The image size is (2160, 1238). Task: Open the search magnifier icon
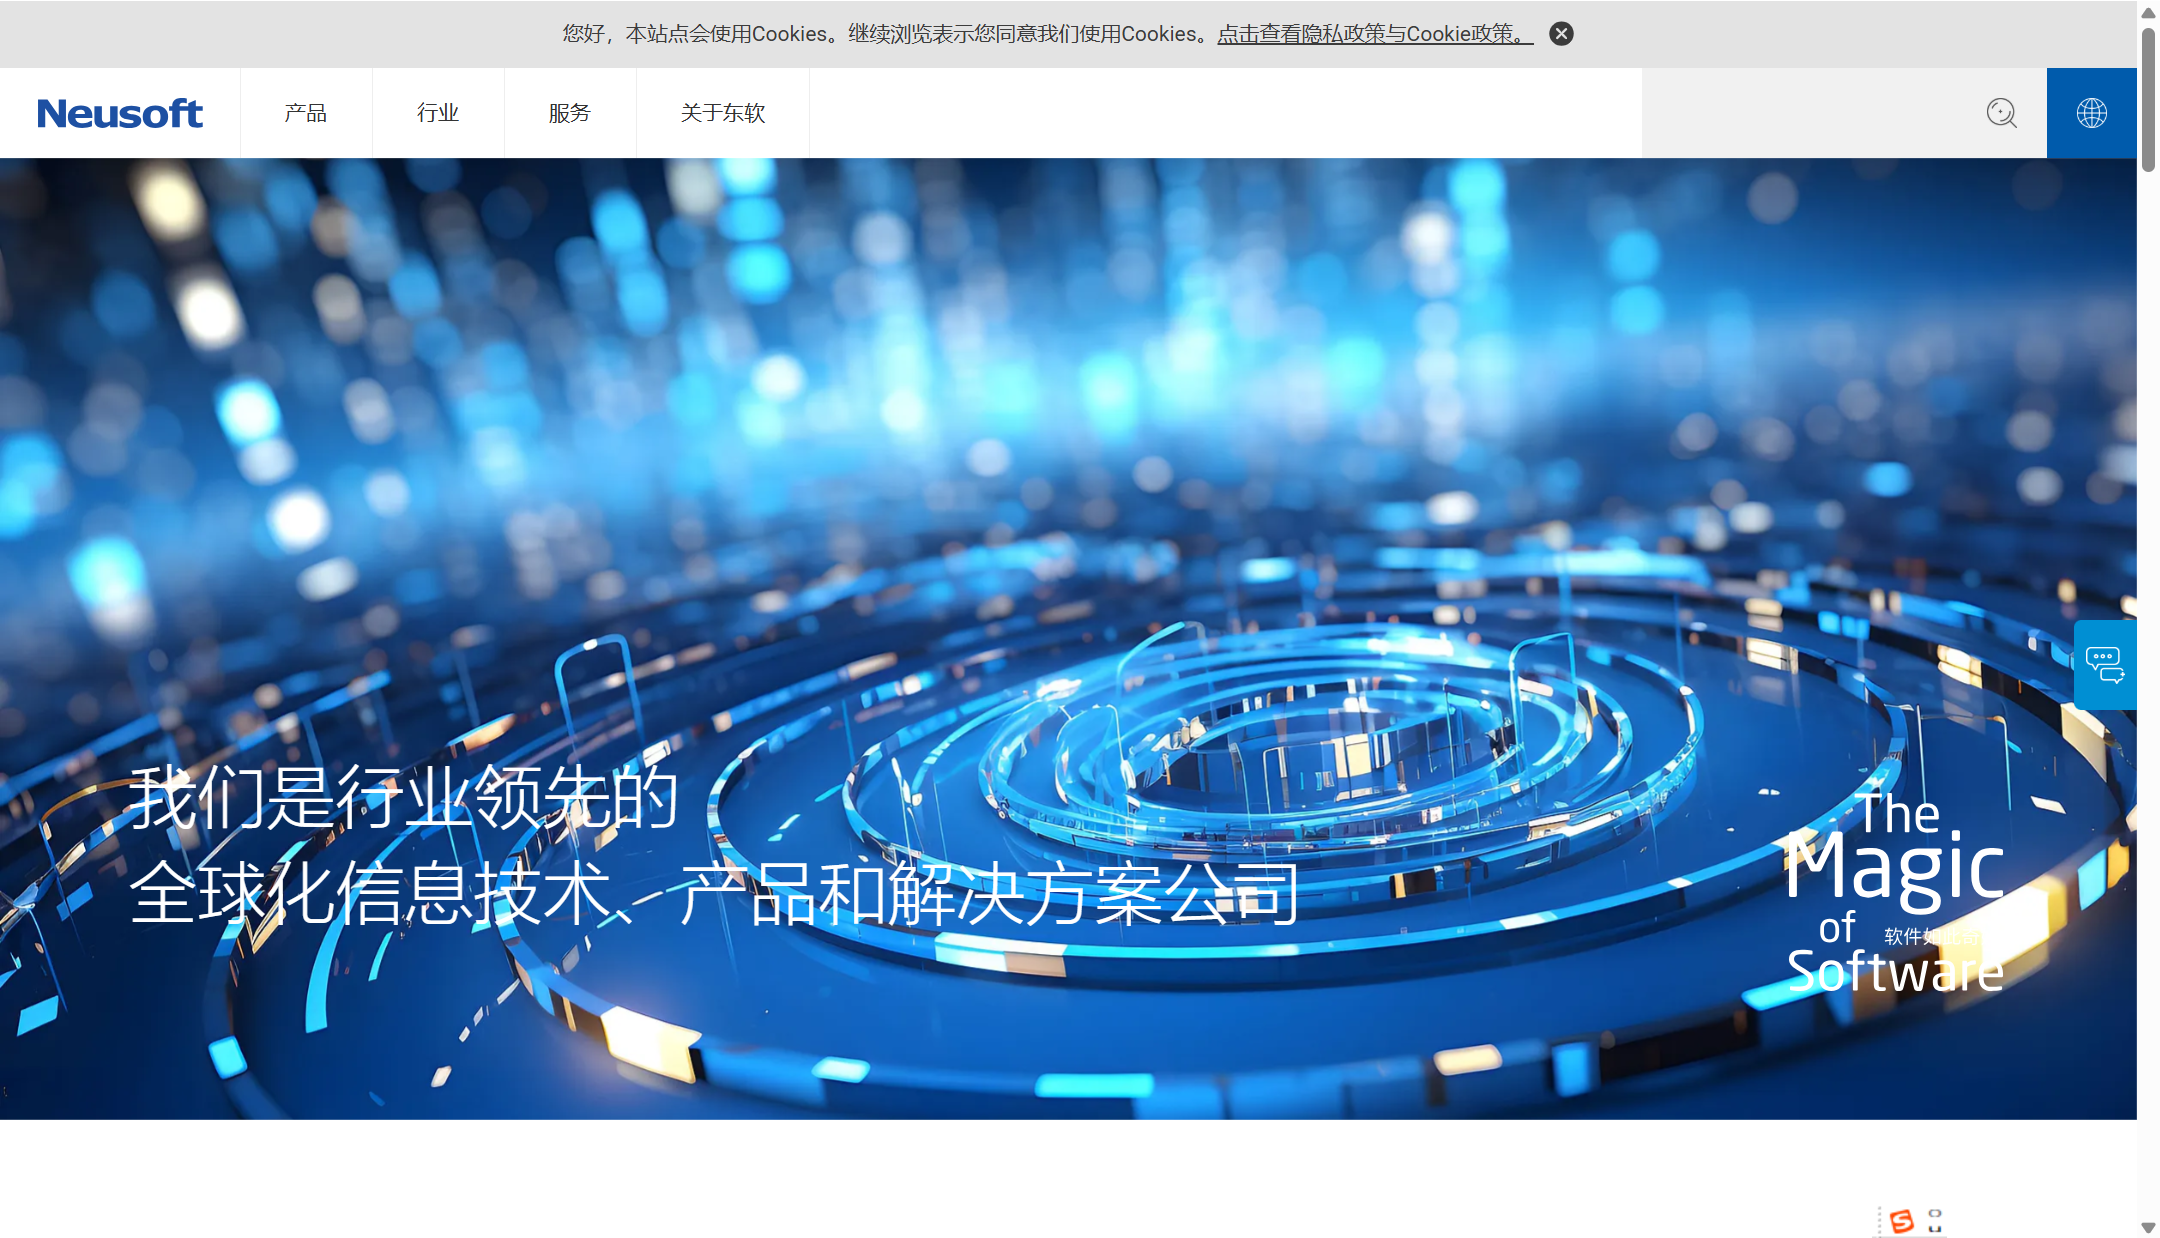point(2002,113)
